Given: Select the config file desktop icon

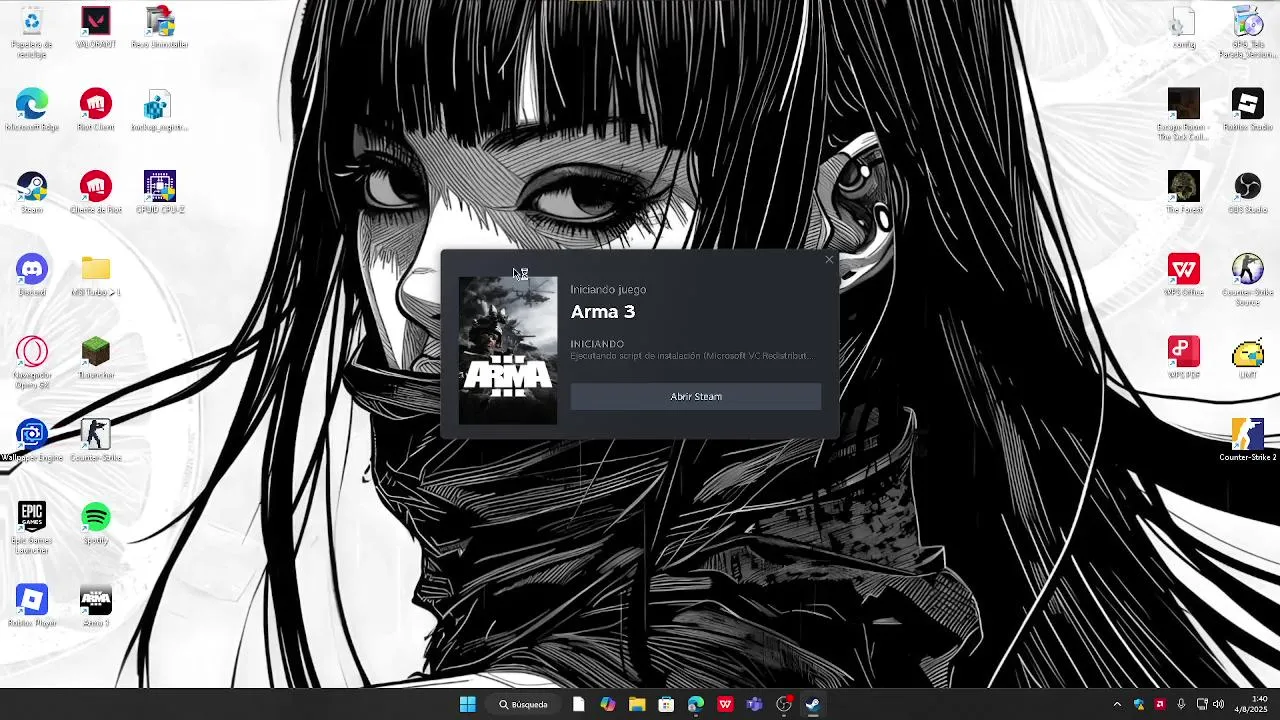Looking at the screenshot, I should tap(1184, 28).
